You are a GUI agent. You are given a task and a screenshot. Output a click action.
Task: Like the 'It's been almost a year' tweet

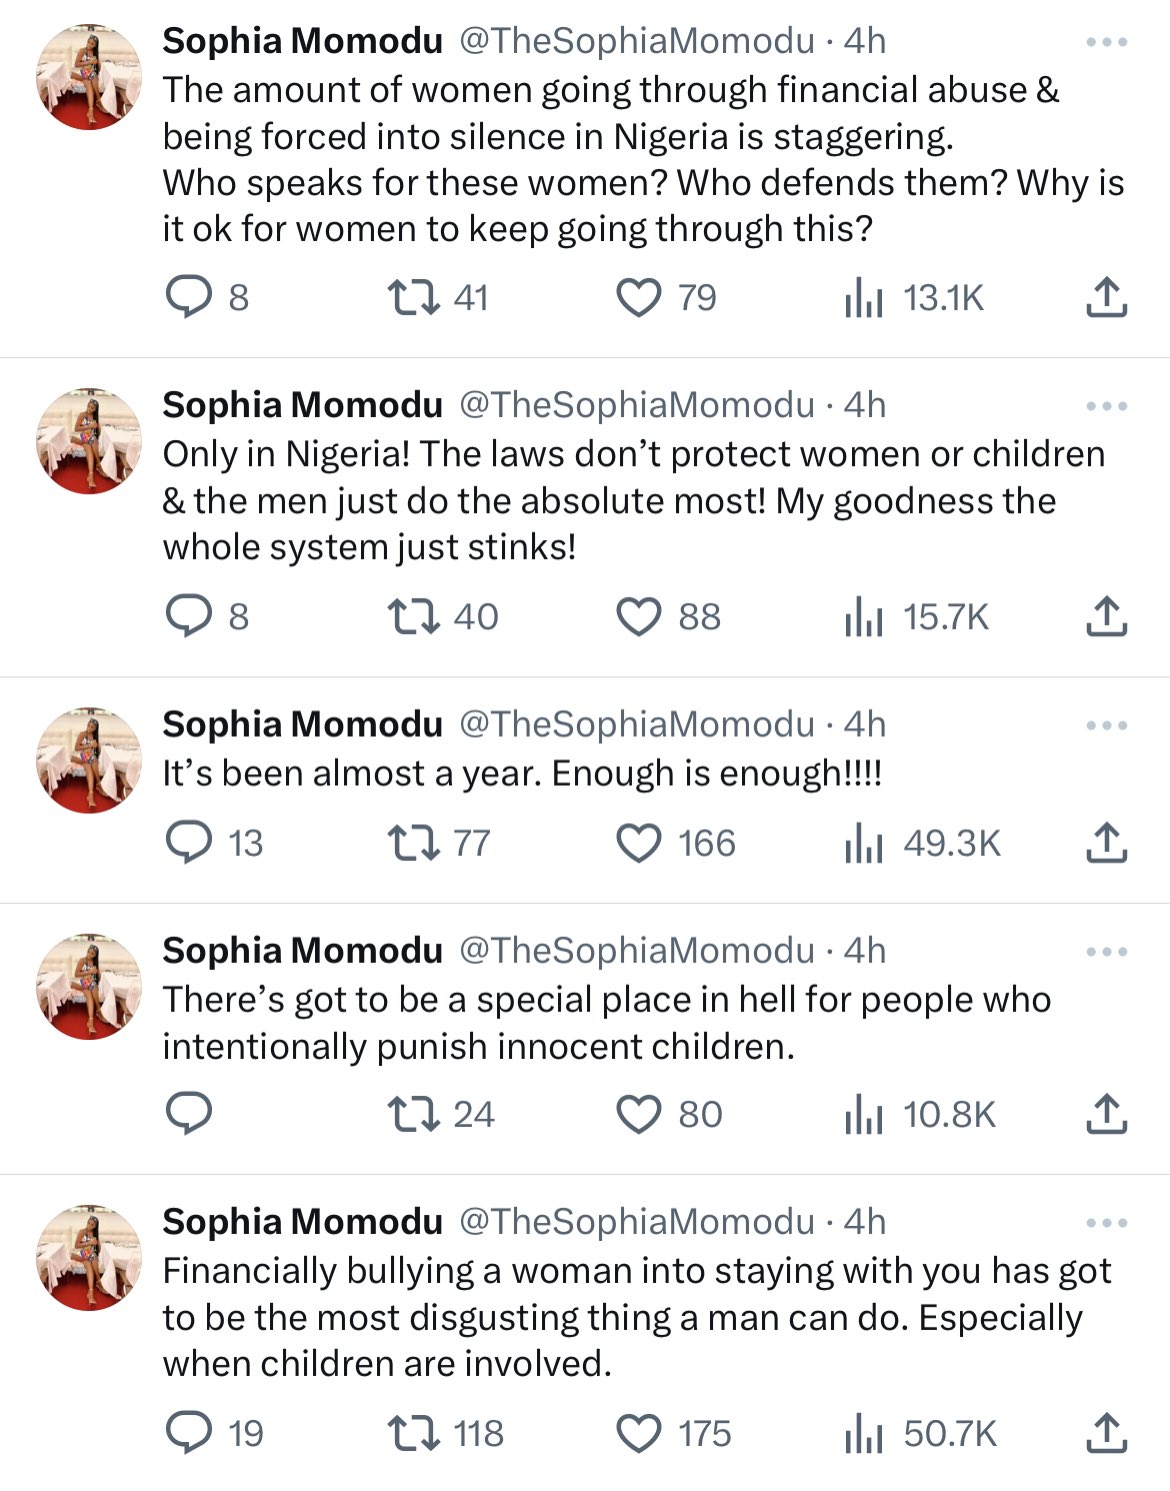point(639,843)
